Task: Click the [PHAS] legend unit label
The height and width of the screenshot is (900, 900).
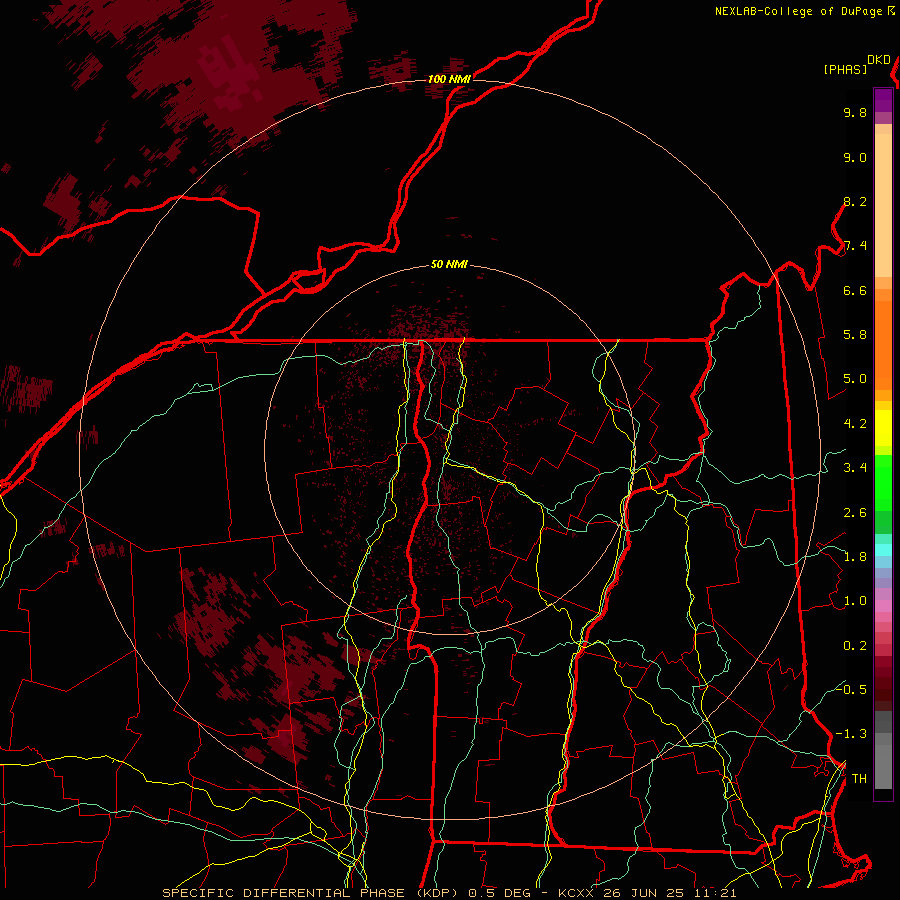Action: pyautogui.click(x=845, y=70)
